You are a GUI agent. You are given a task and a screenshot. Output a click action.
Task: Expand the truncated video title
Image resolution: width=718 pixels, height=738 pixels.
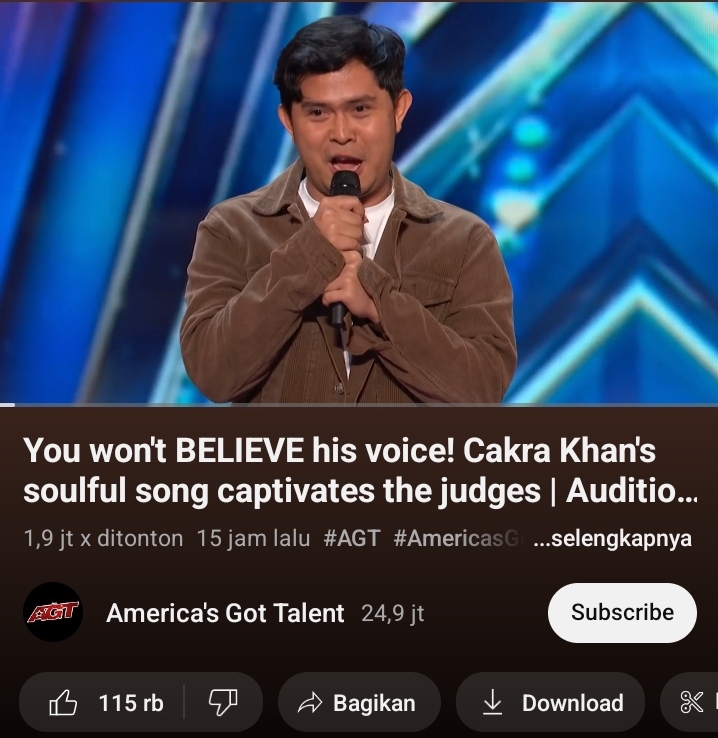360,471
